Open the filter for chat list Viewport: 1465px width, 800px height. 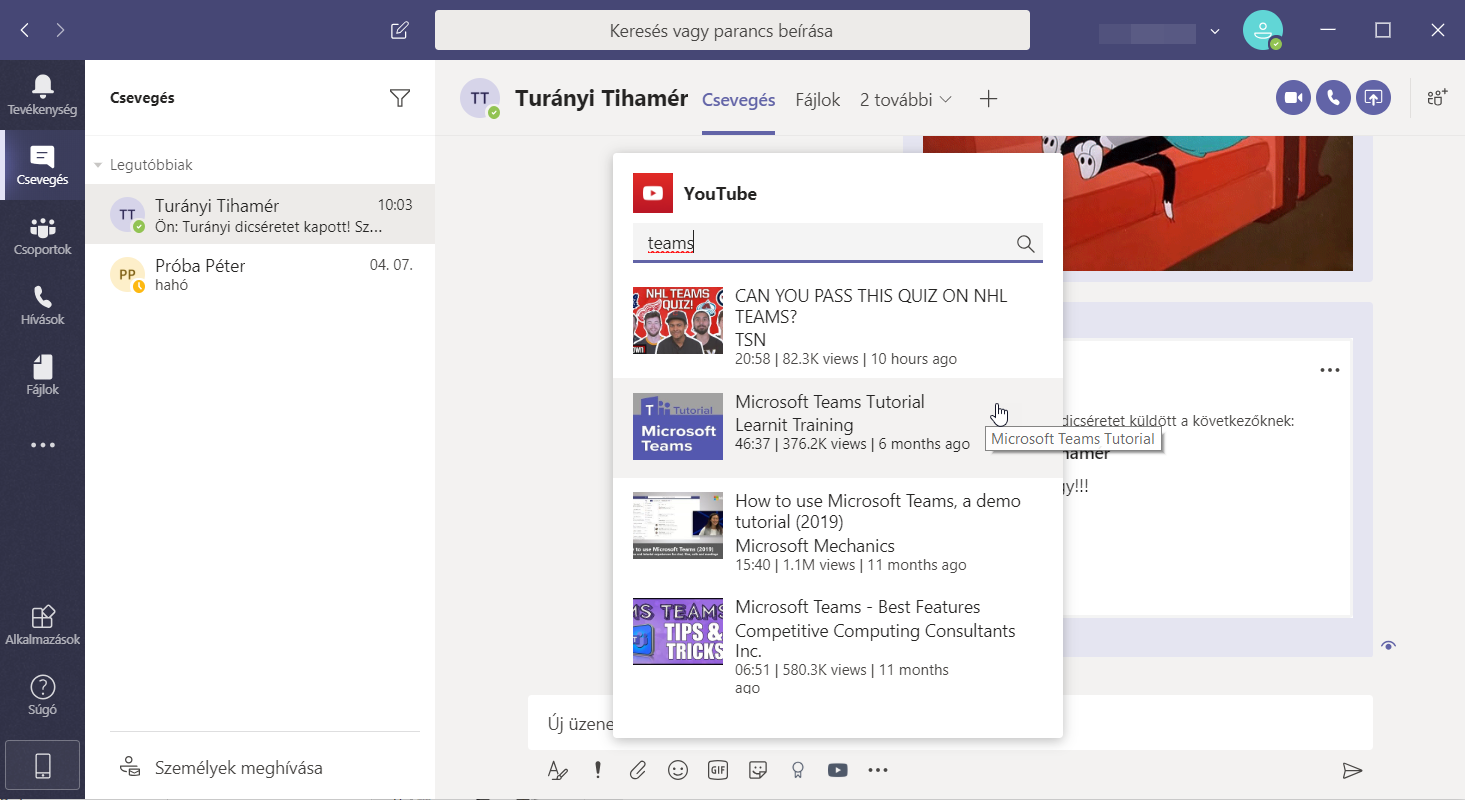pyautogui.click(x=400, y=98)
